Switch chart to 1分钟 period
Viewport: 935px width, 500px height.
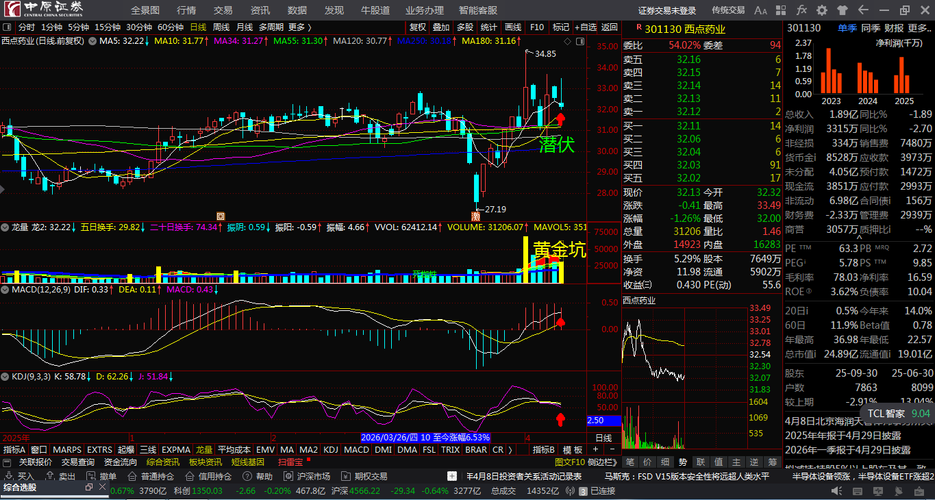pos(52,27)
